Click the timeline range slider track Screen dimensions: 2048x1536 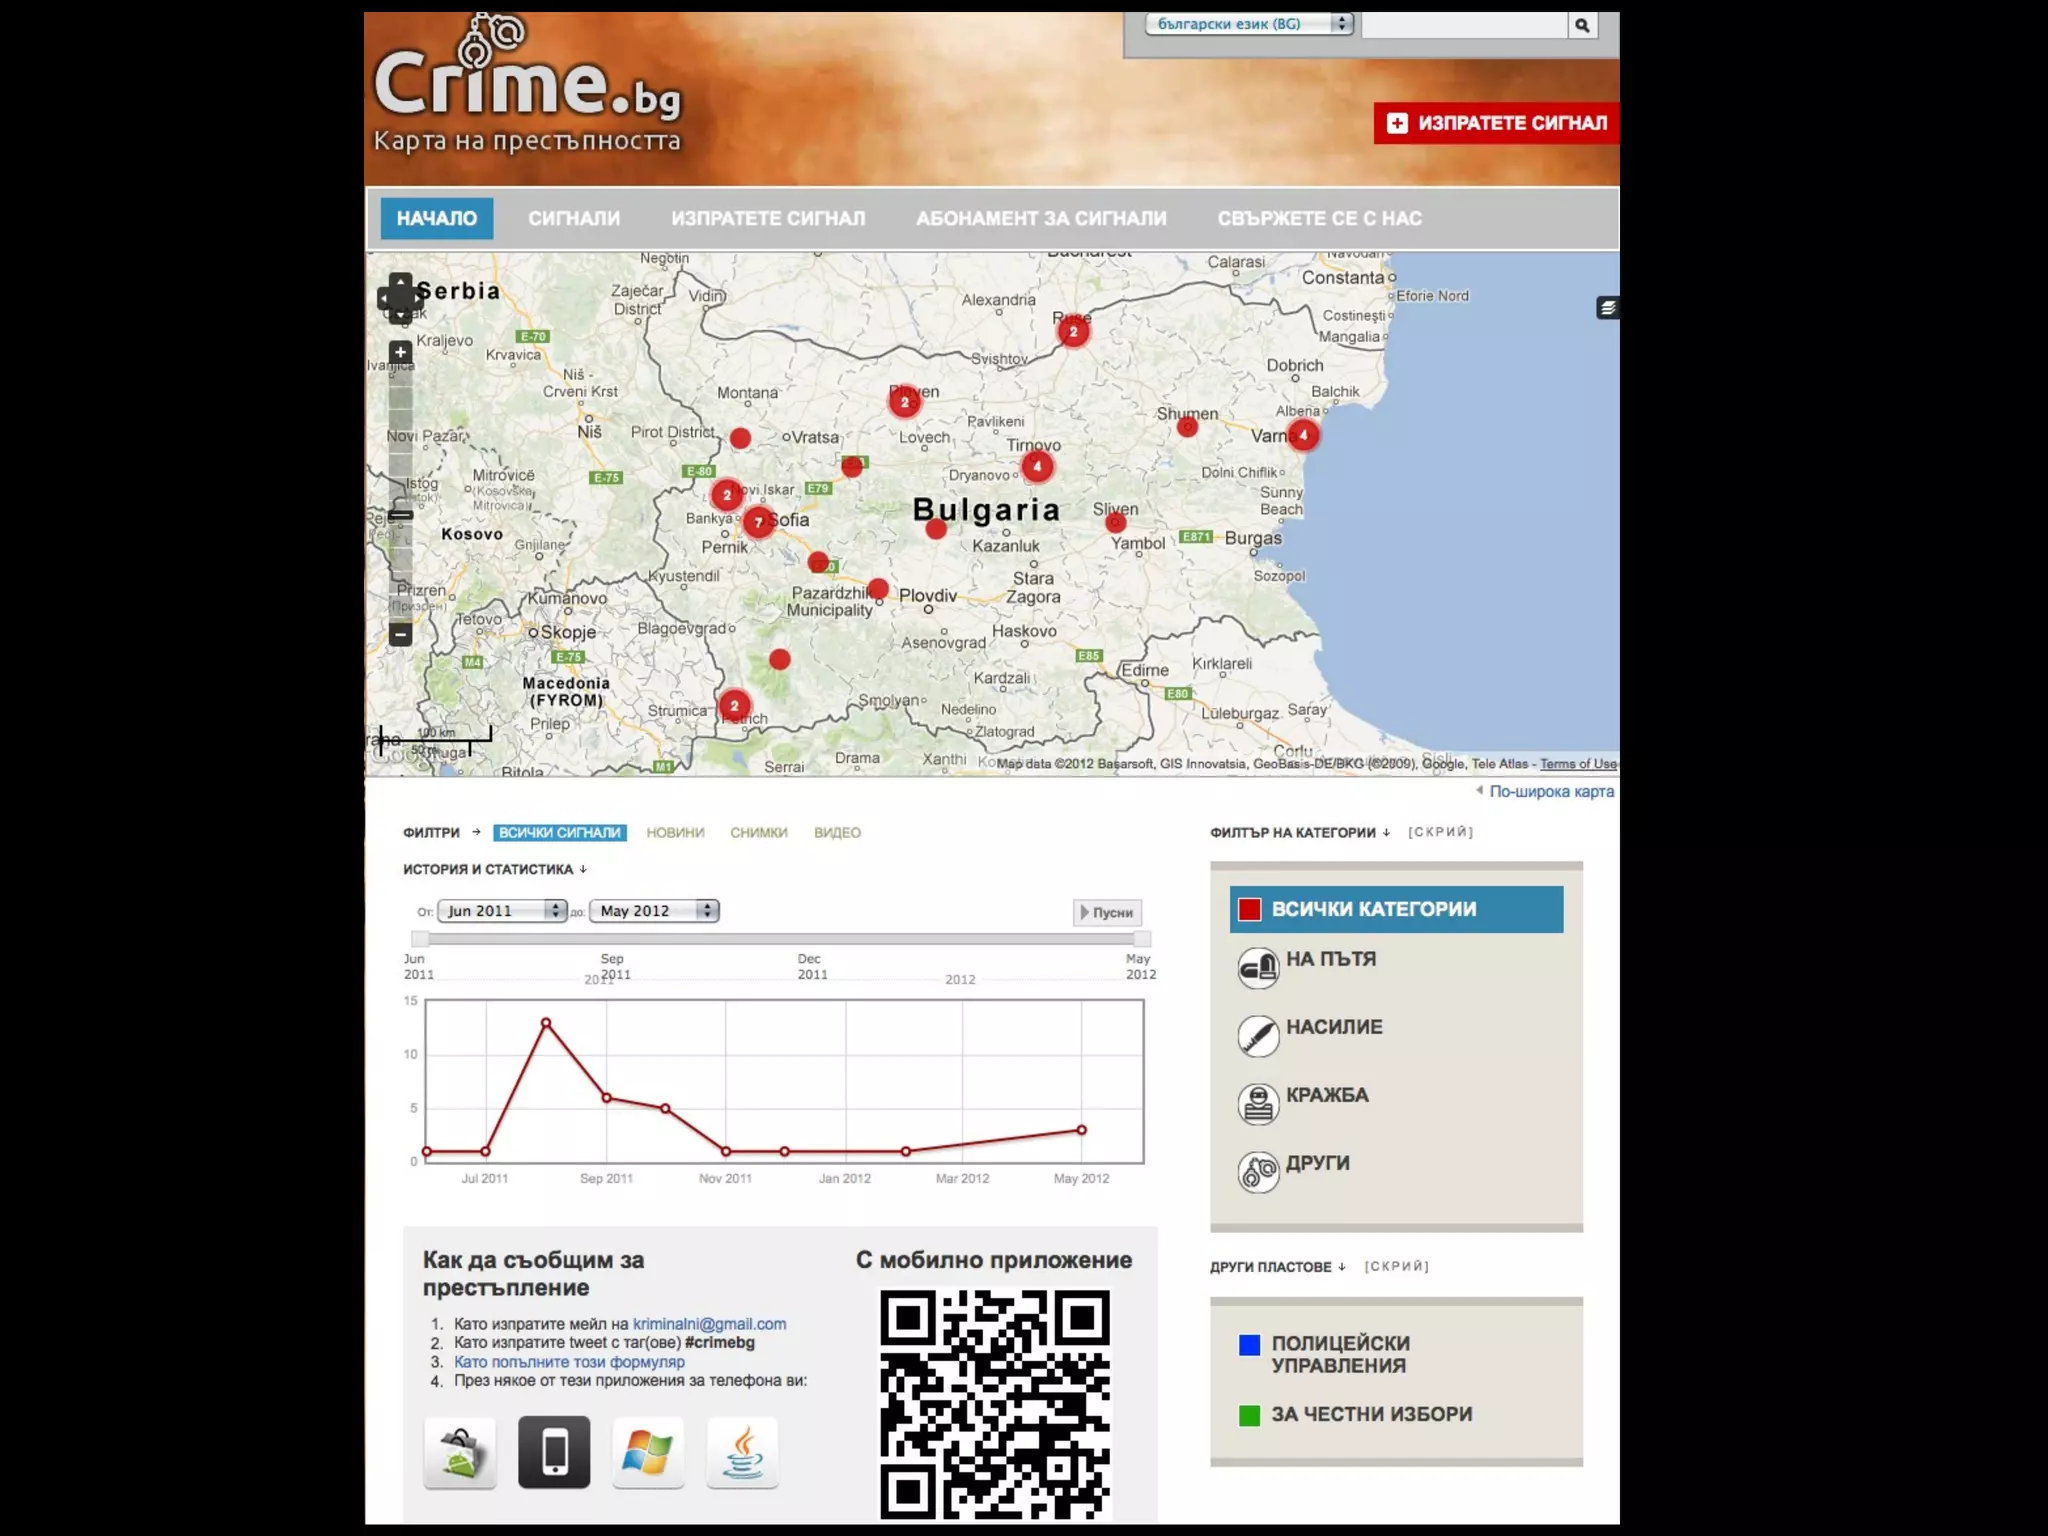(780, 938)
